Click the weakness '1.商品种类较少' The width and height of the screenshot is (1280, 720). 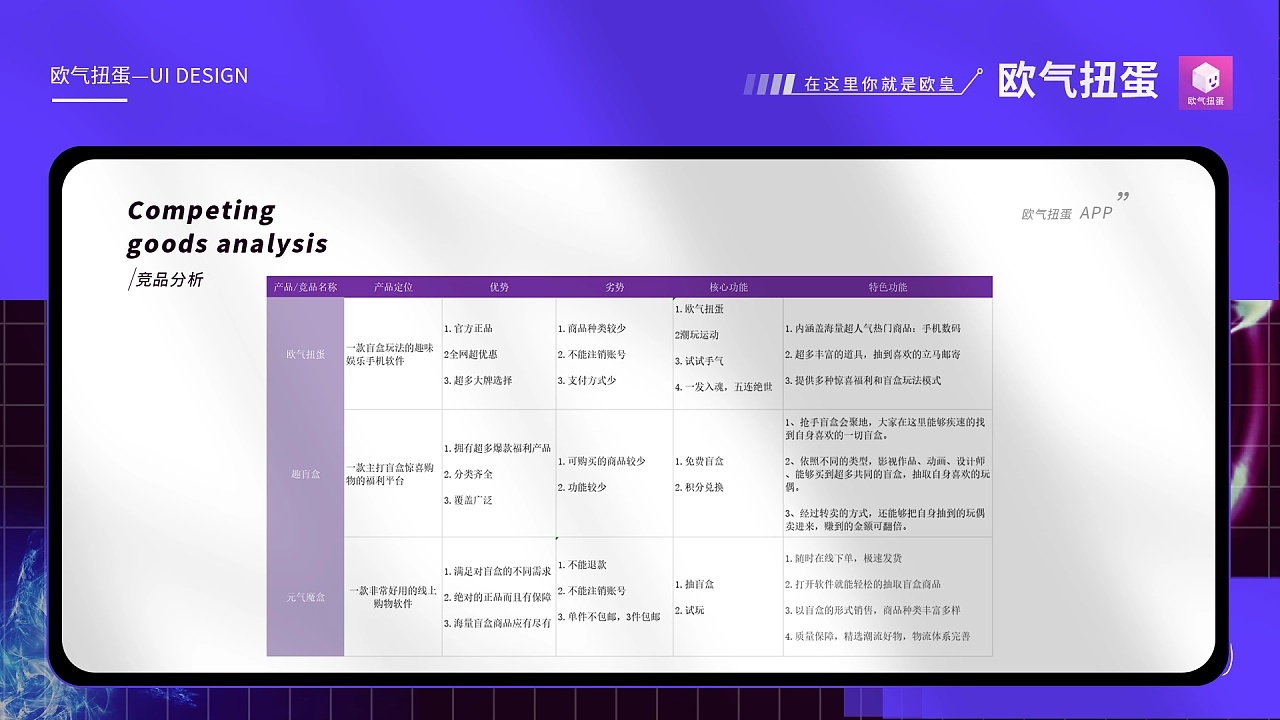[x=592, y=328]
